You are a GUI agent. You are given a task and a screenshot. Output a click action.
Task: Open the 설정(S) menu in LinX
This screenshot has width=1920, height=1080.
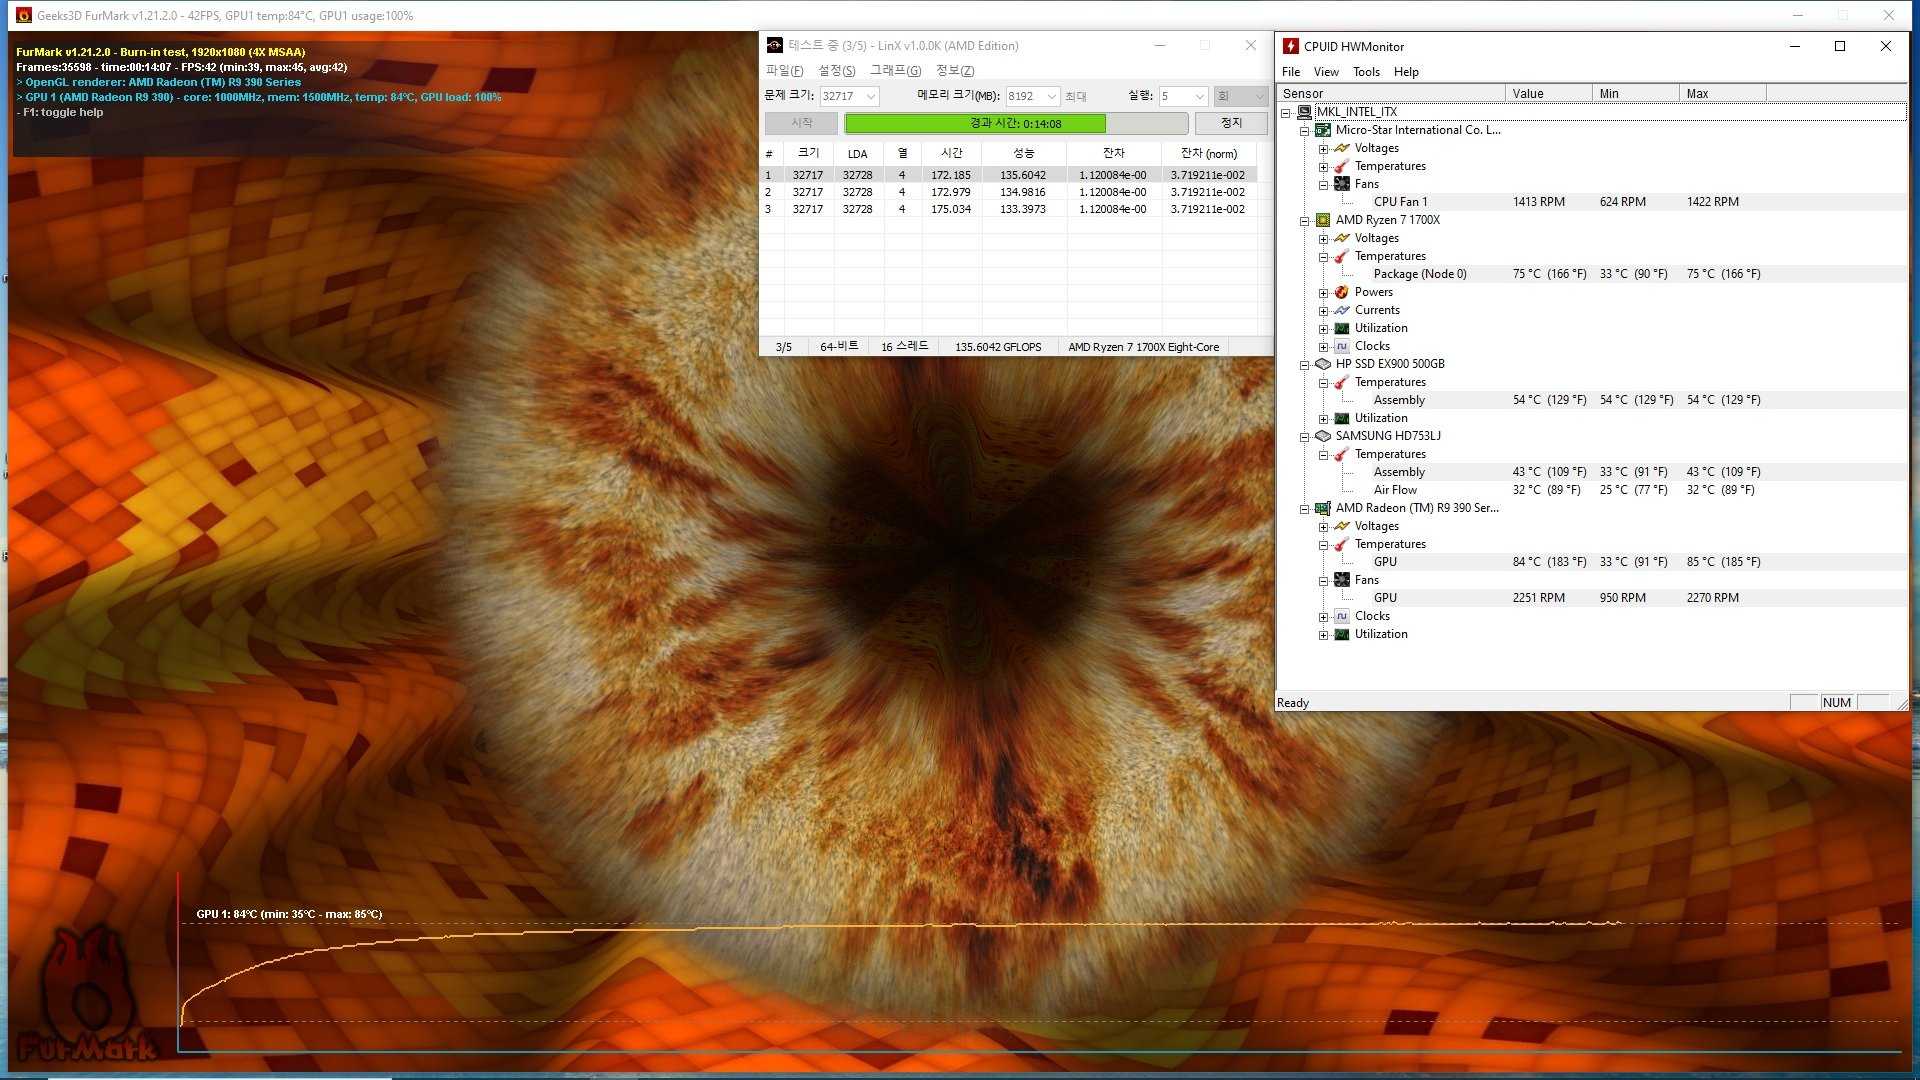(x=836, y=71)
